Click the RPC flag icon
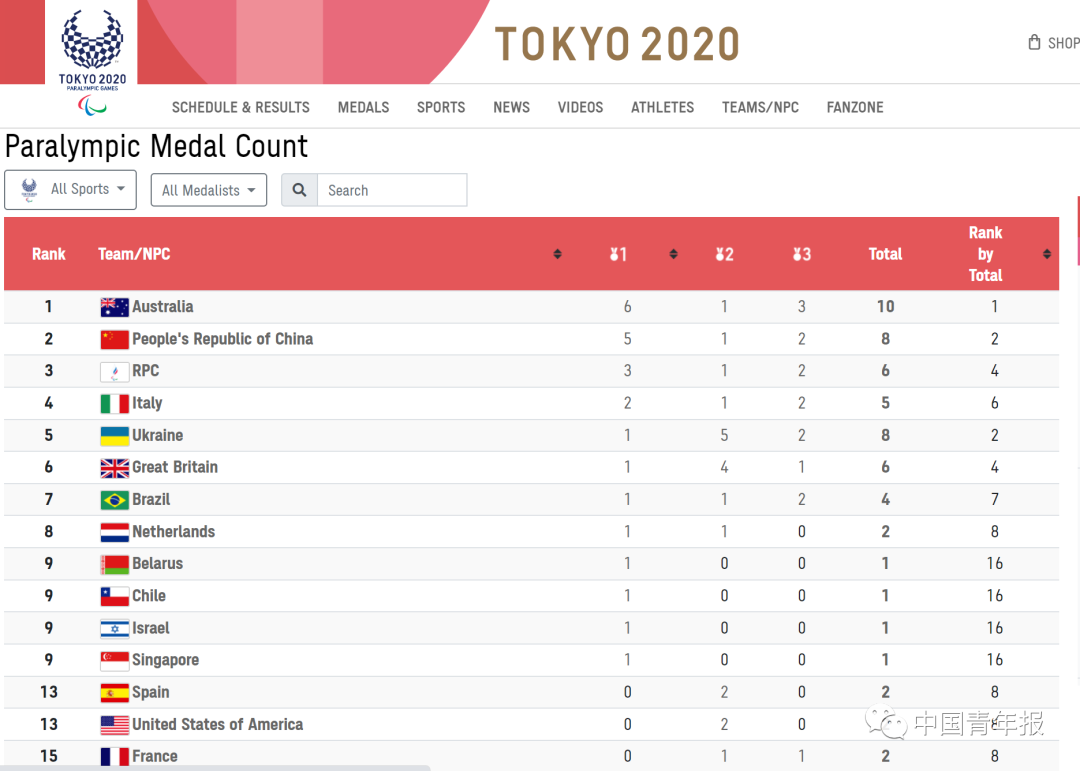Image resolution: width=1080 pixels, height=771 pixels. (114, 371)
